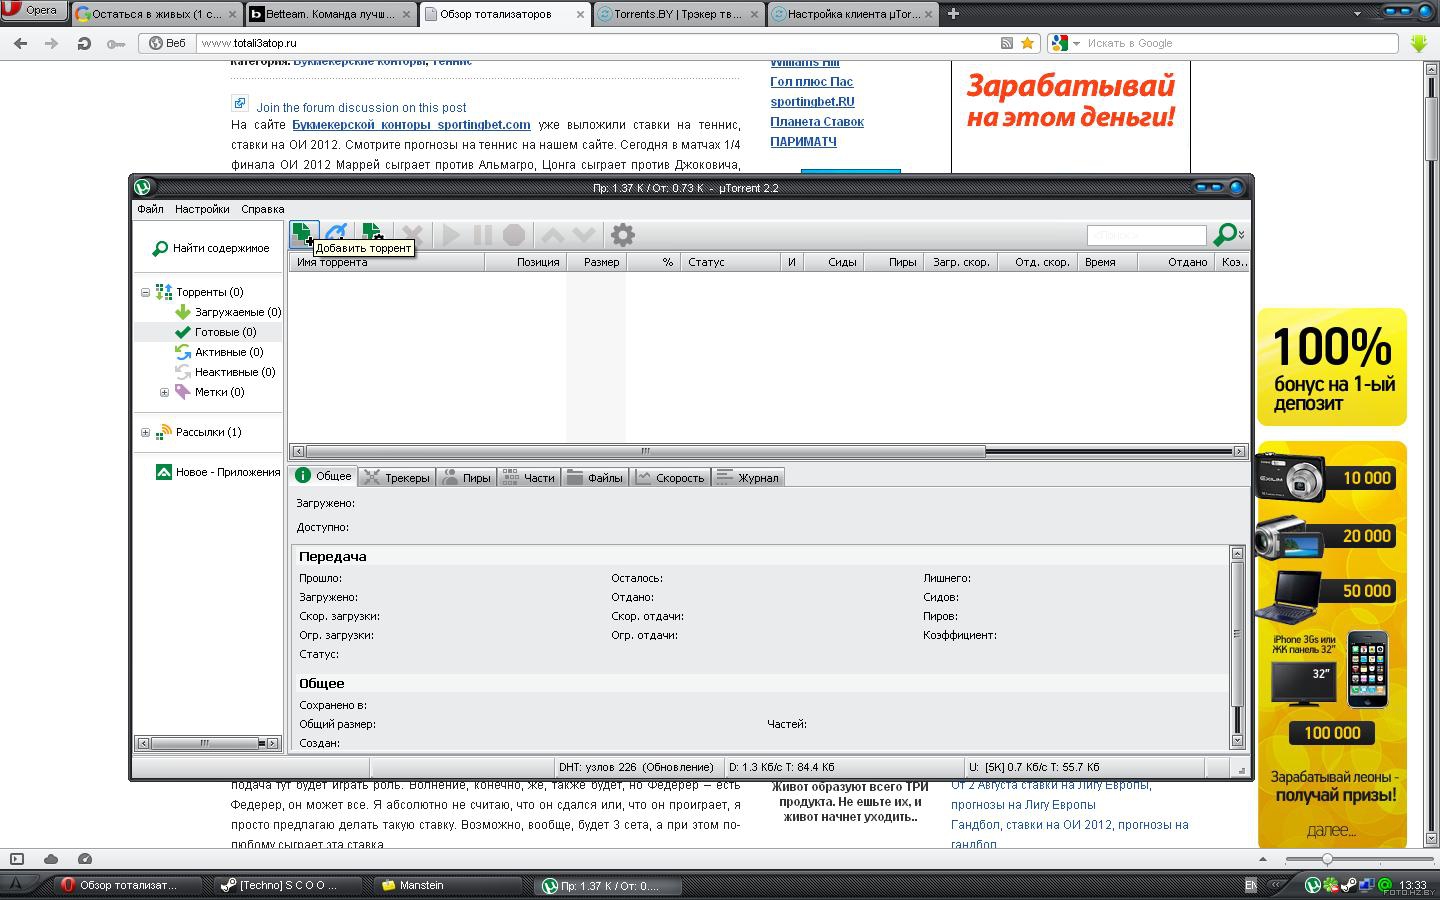This screenshot has width=1440, height=900.
Task: Click the Add torrent toolbar icon
Action: (x=304, y=235)
